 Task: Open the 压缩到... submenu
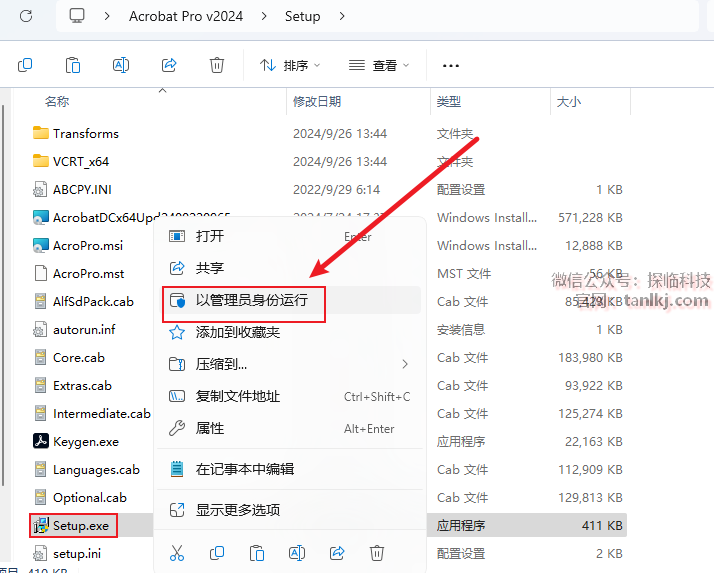tap(290, 364)
